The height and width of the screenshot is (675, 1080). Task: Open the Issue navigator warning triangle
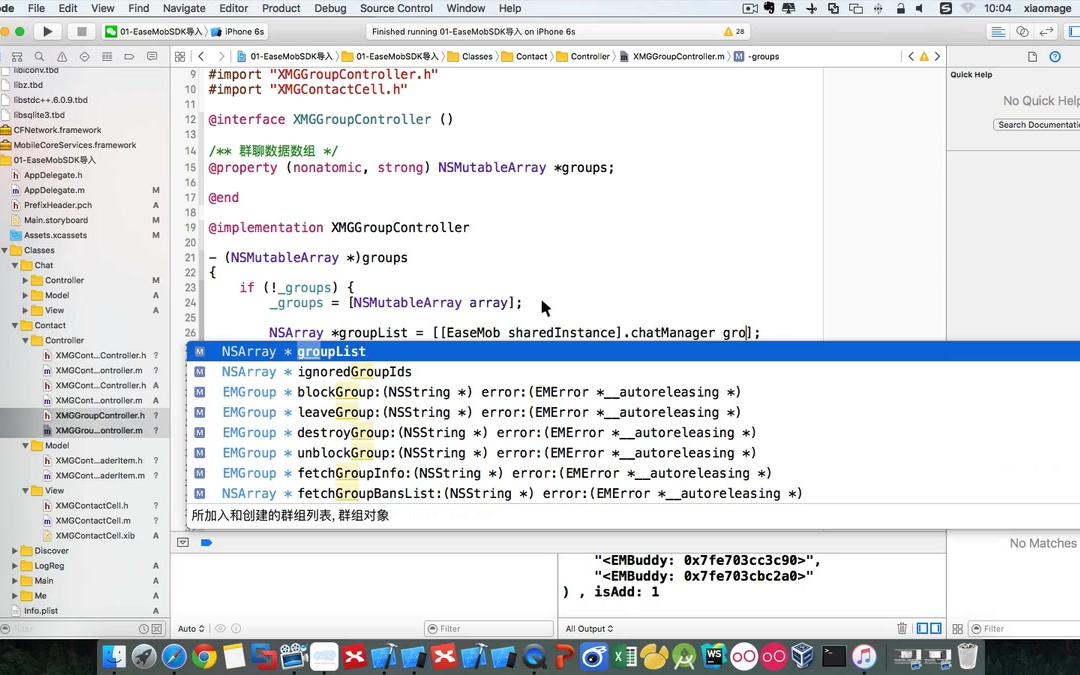click(x=62, y=57)
